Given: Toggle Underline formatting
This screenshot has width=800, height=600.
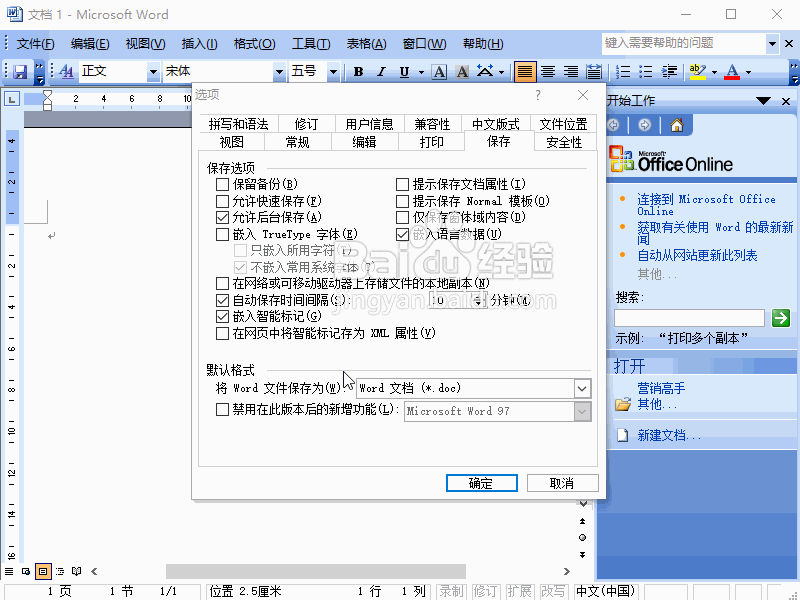Looking at the screenshot, I should [x=405, y=72].
